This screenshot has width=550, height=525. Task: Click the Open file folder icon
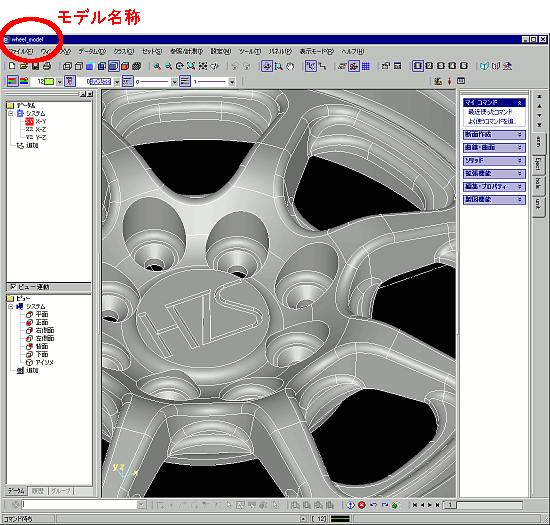24,66
